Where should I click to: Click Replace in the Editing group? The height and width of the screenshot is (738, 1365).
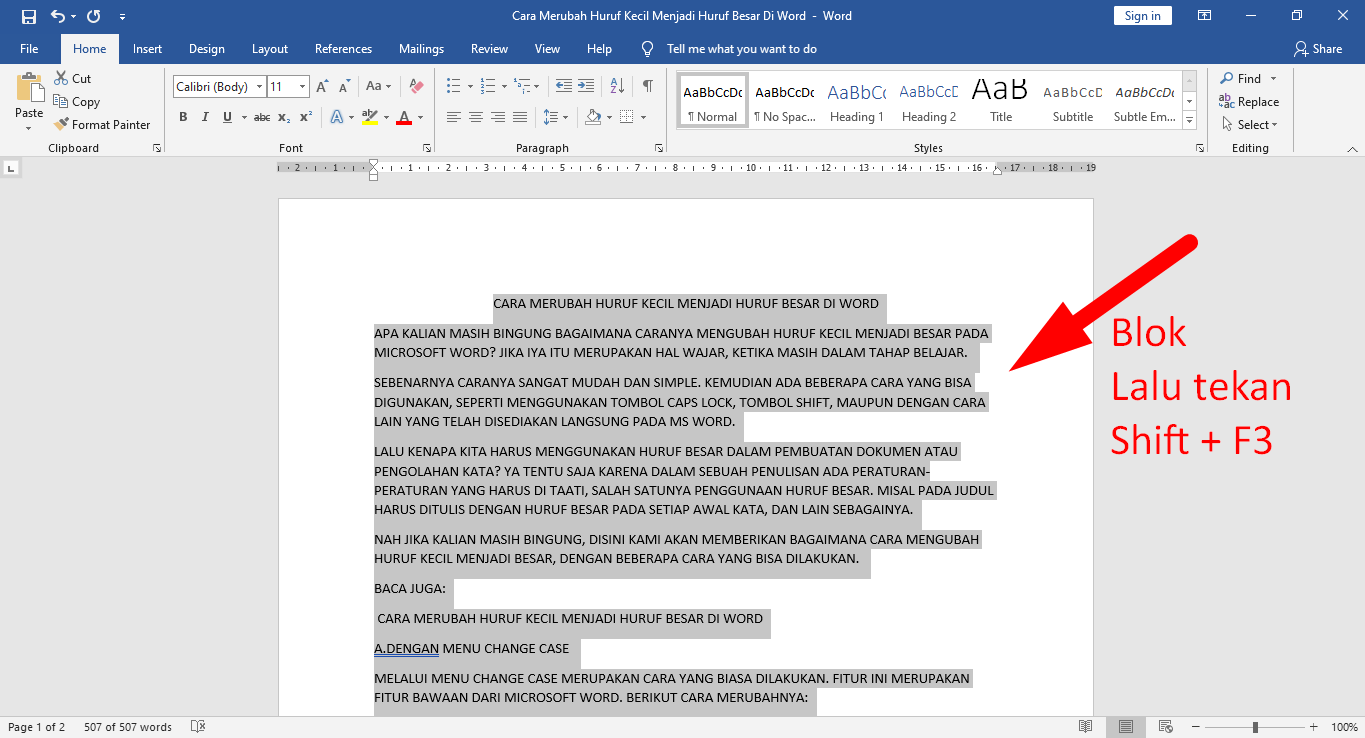(x=1249, y=101)
